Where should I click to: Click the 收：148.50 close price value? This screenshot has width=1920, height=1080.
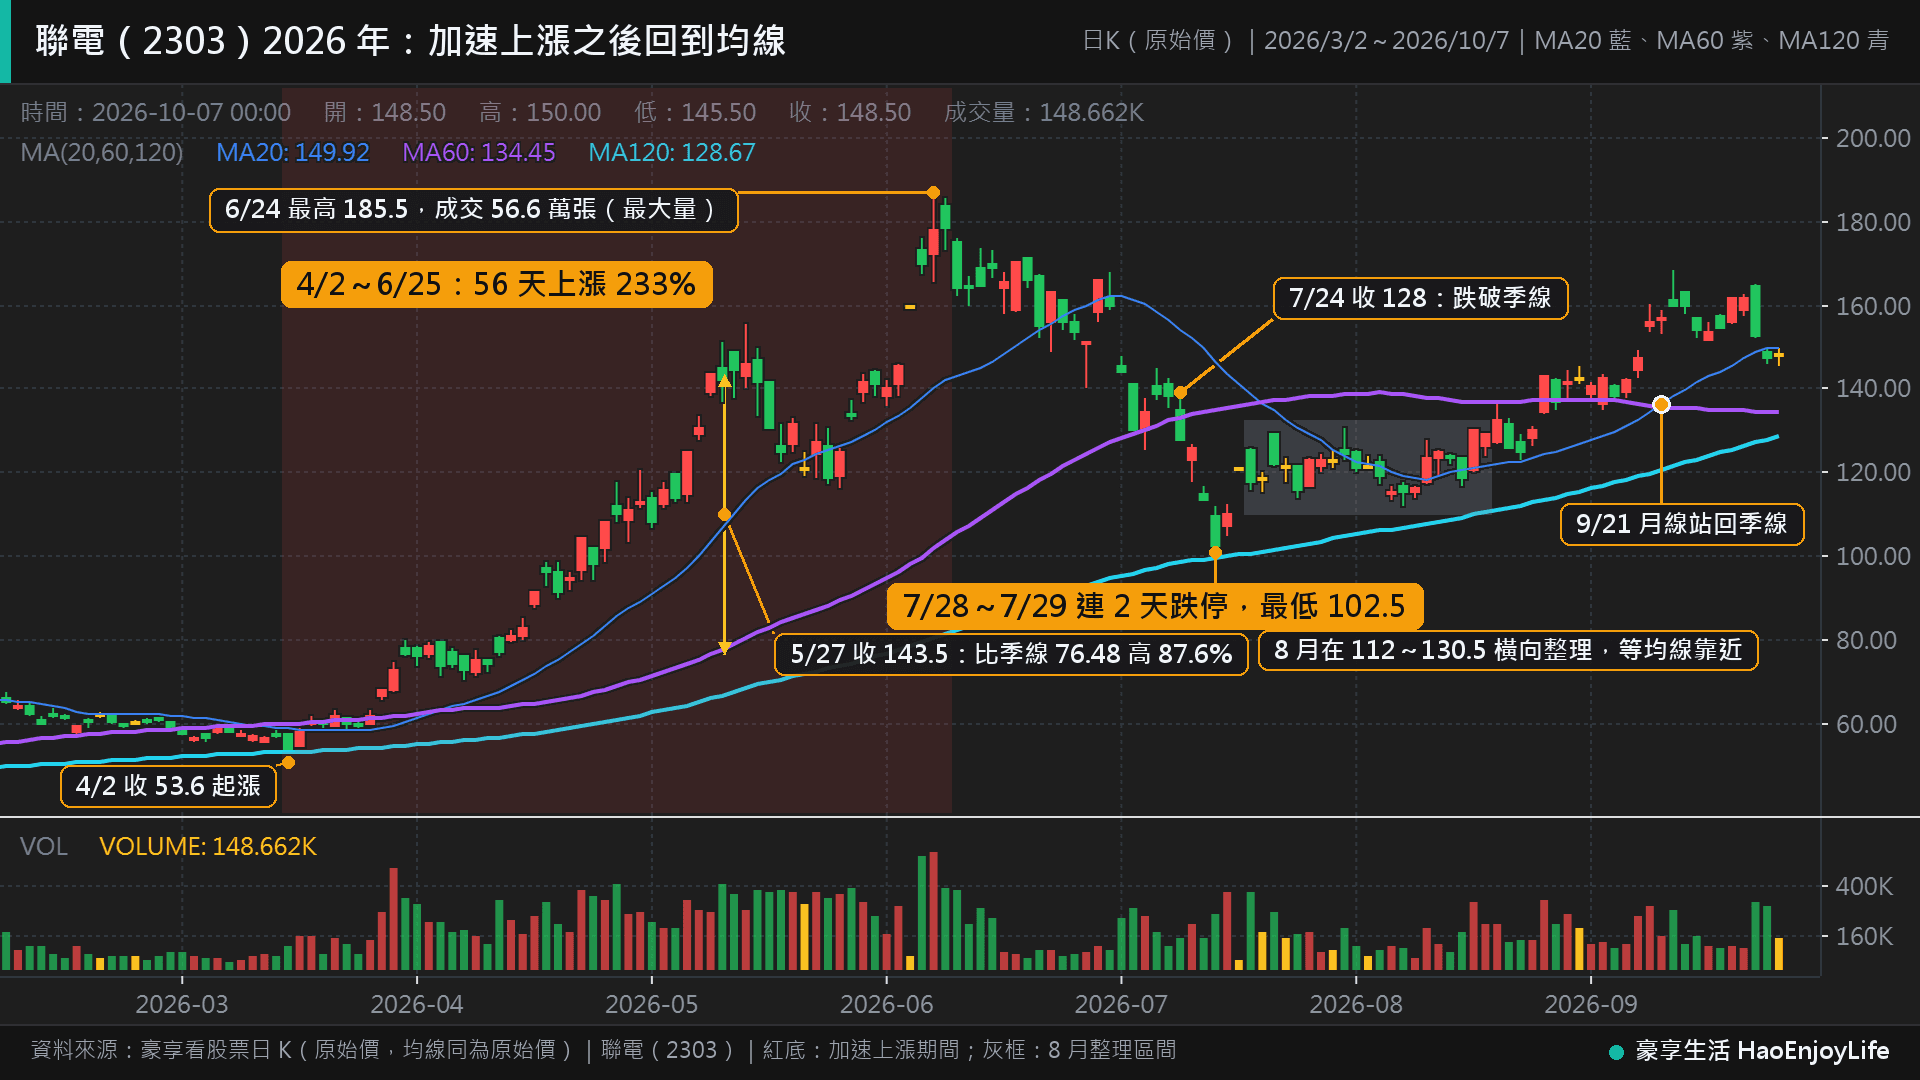[850, 112]
